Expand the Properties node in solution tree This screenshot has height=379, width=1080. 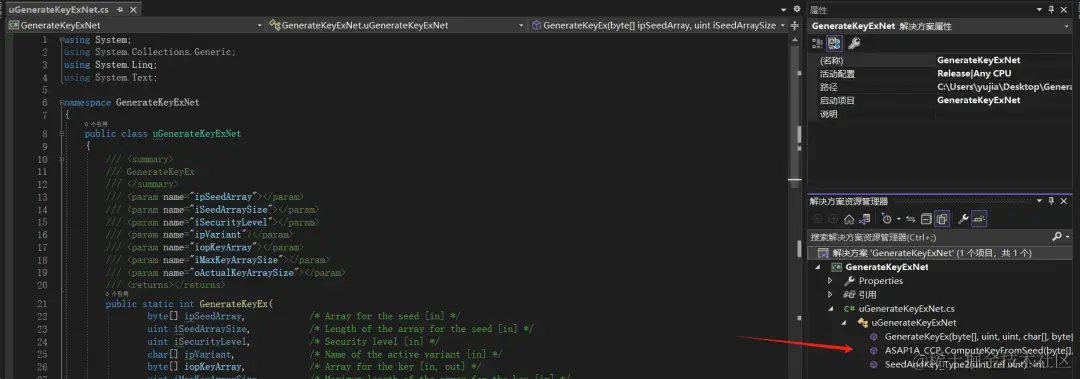coord(830,280)
